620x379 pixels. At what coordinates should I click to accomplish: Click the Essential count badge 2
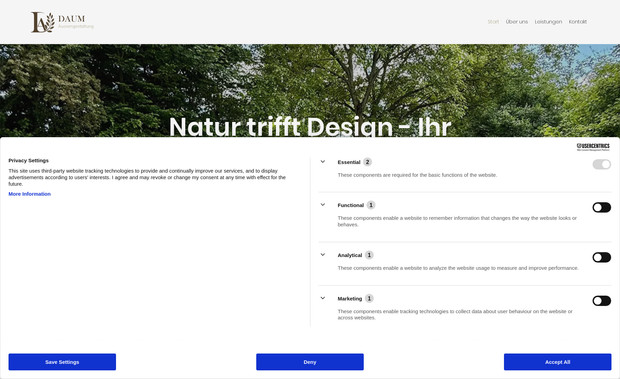tap(367, 162)
